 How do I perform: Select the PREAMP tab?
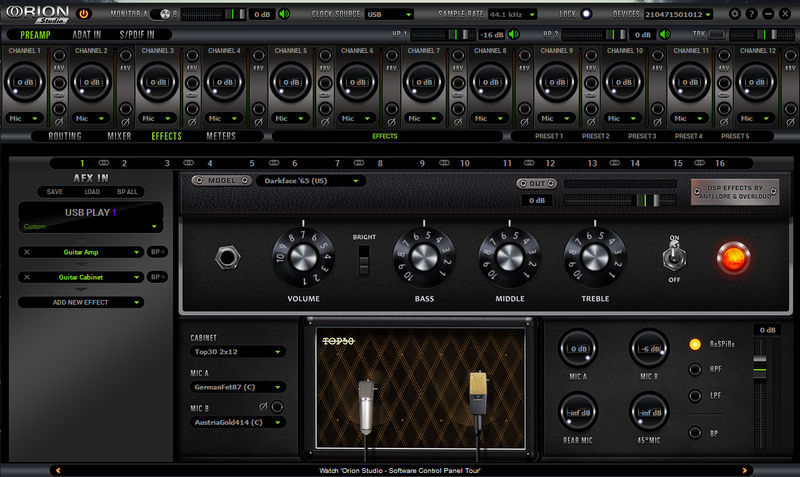[x=35, y=35]
